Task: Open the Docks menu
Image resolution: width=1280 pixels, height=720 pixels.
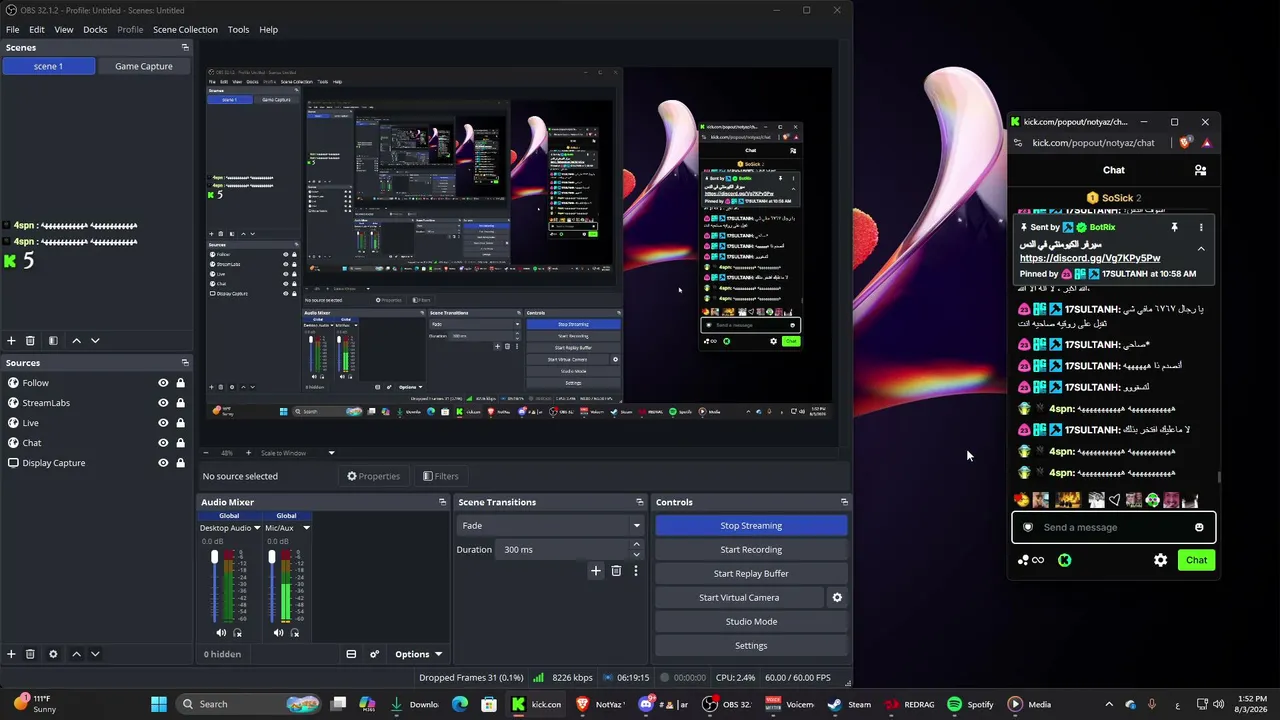Action: click(95, 29)
